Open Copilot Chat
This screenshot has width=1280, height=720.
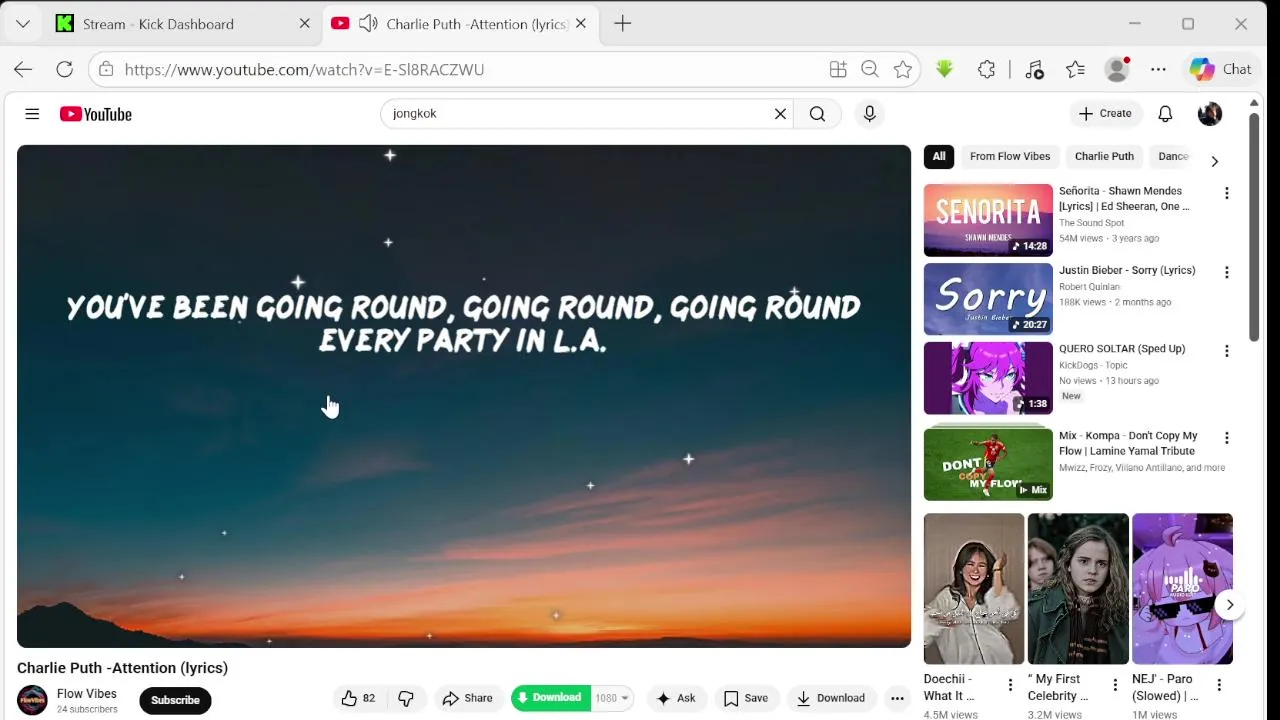[x=1221, y=69]
